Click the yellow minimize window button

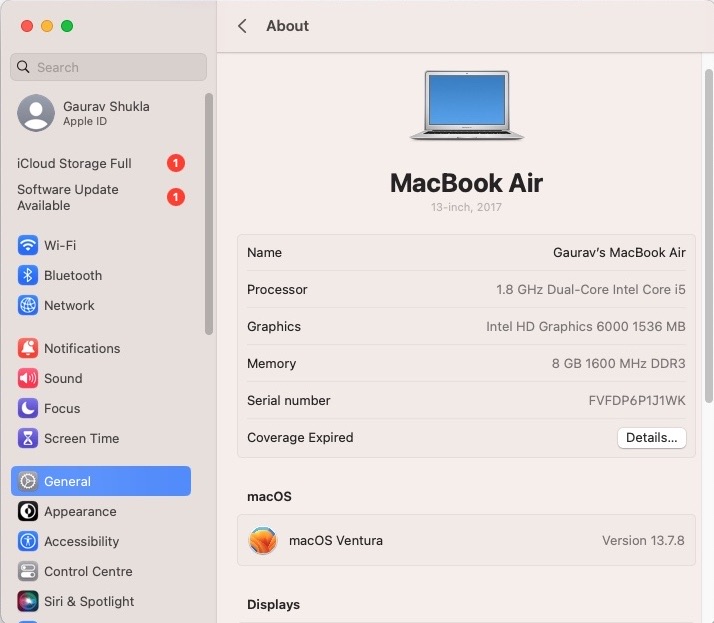pyautogui.click(x=47, y=26)
